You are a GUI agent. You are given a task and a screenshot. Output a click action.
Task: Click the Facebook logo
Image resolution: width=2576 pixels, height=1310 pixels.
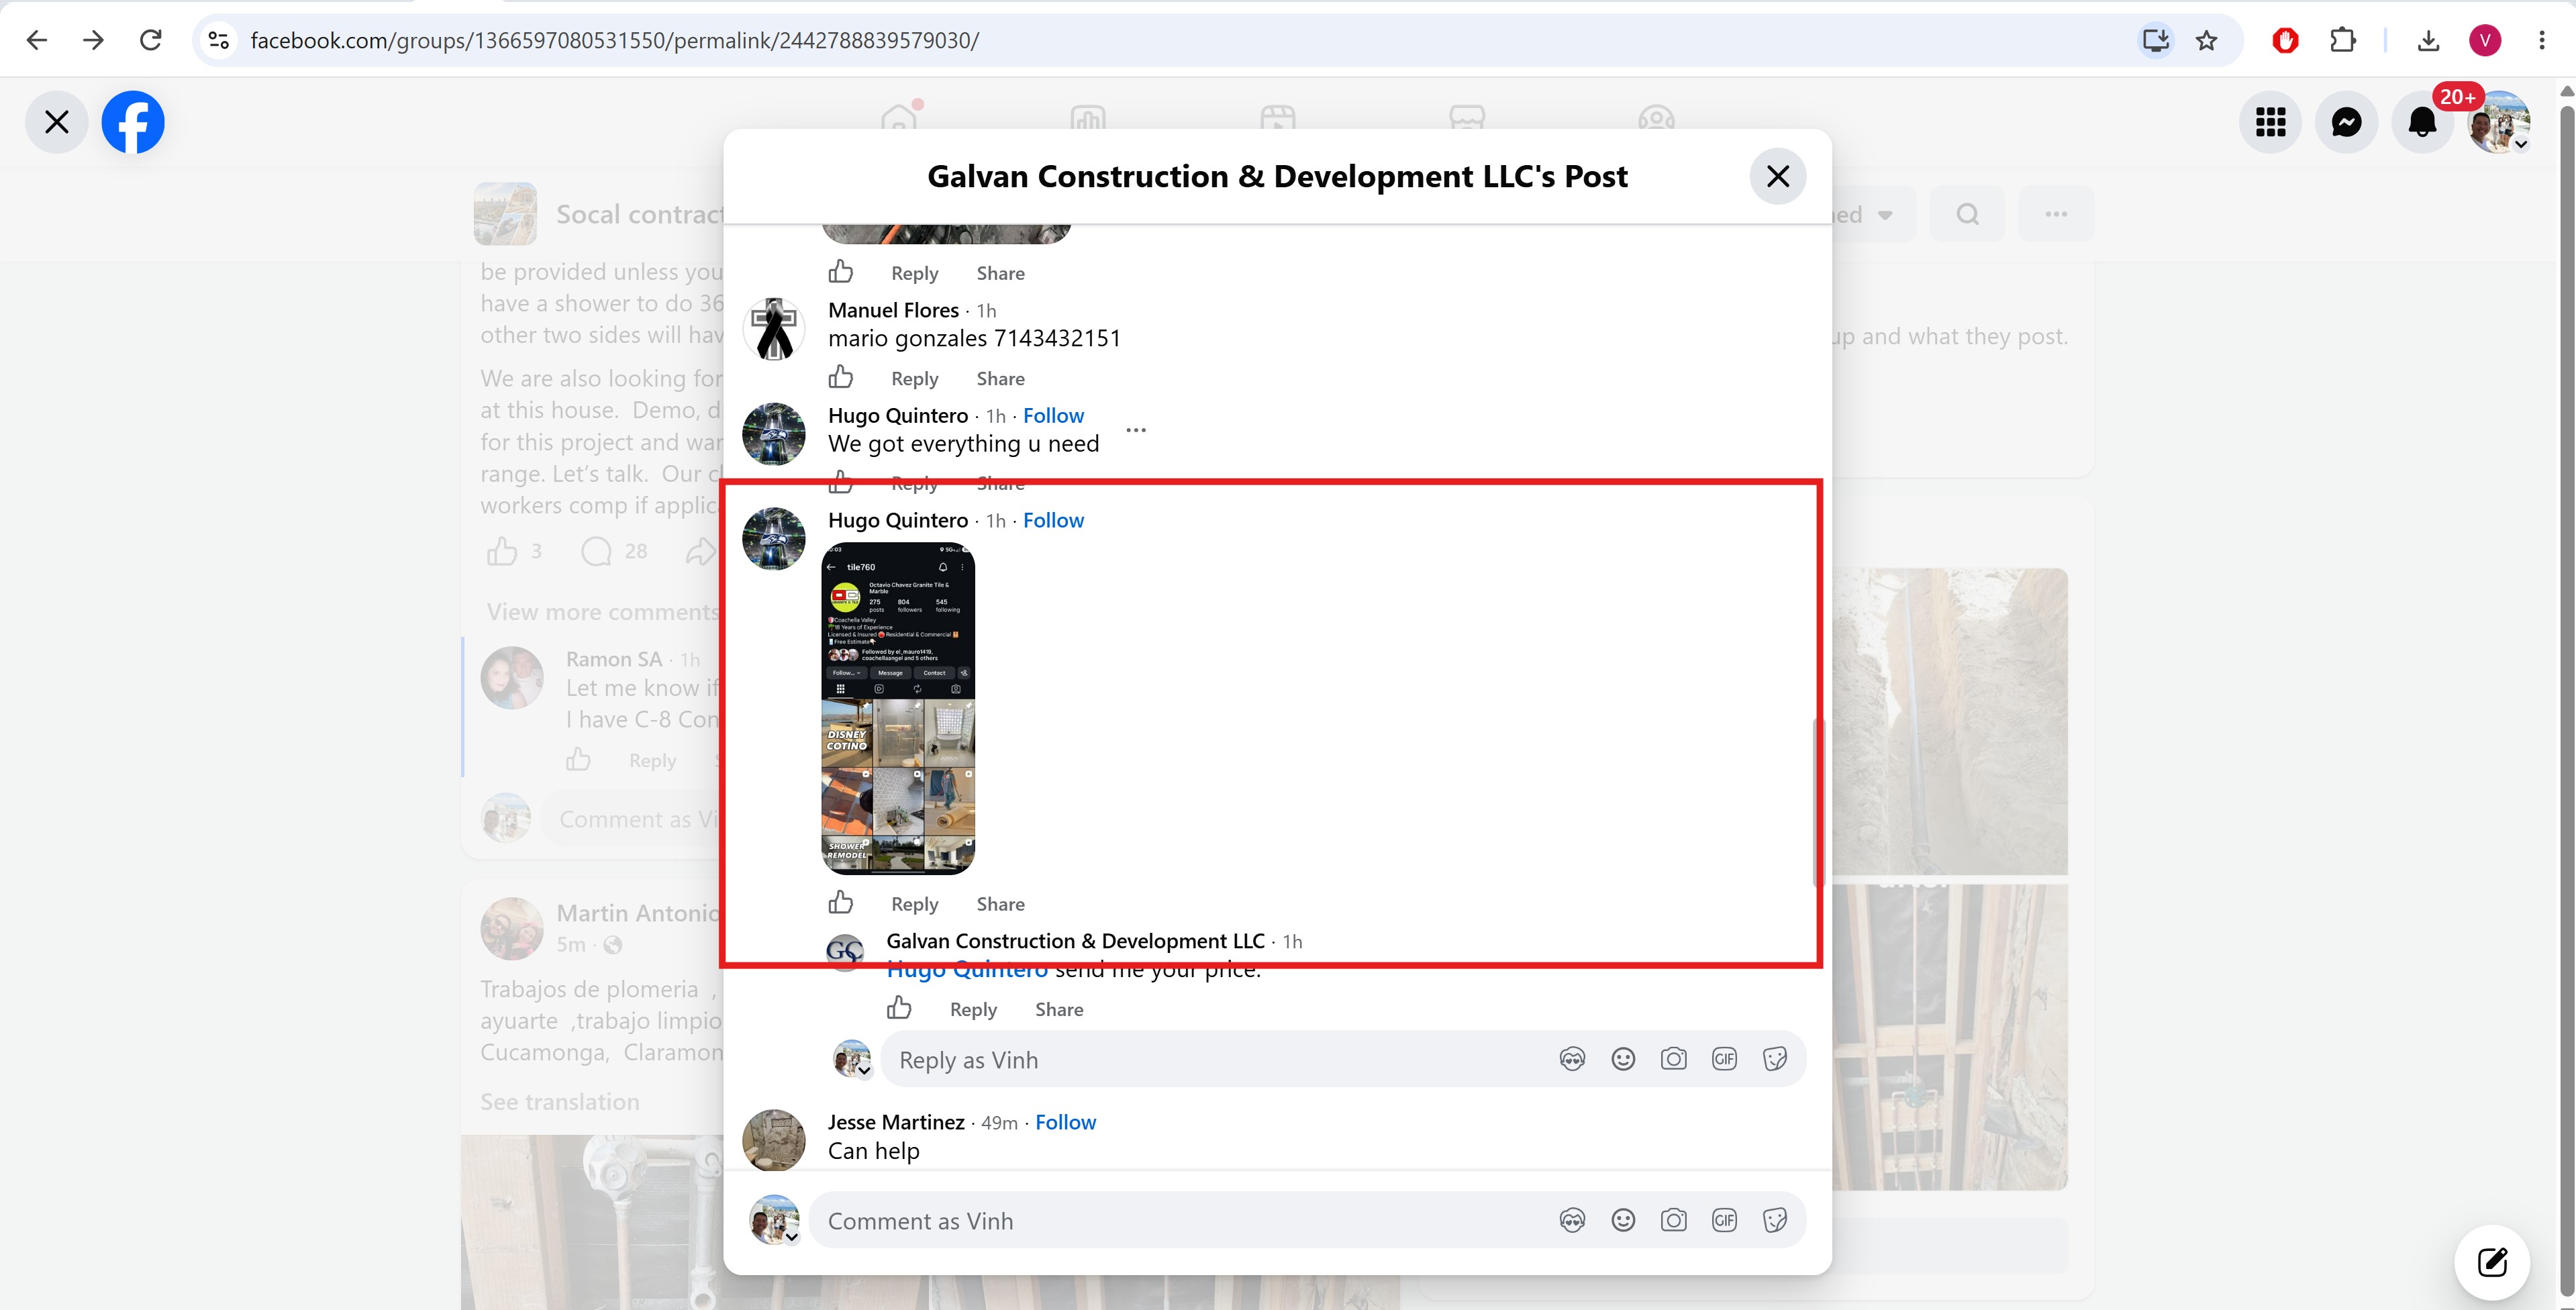[x=133, y=122]
